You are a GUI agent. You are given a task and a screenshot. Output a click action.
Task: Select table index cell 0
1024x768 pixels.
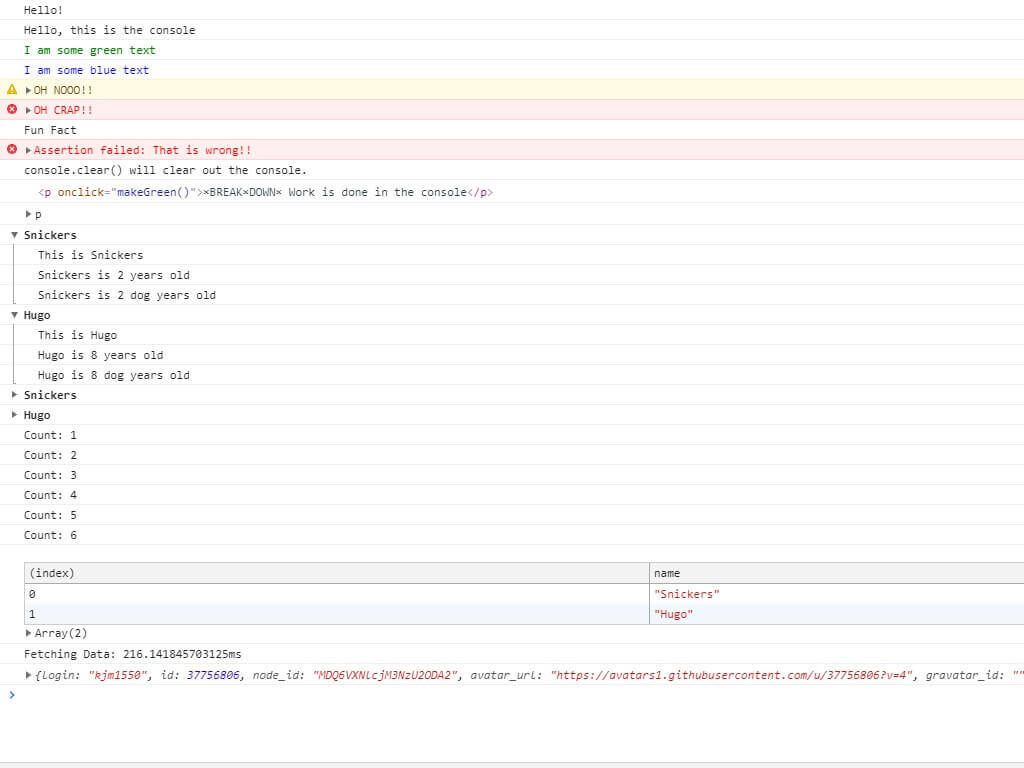click(x=337, y=594)
